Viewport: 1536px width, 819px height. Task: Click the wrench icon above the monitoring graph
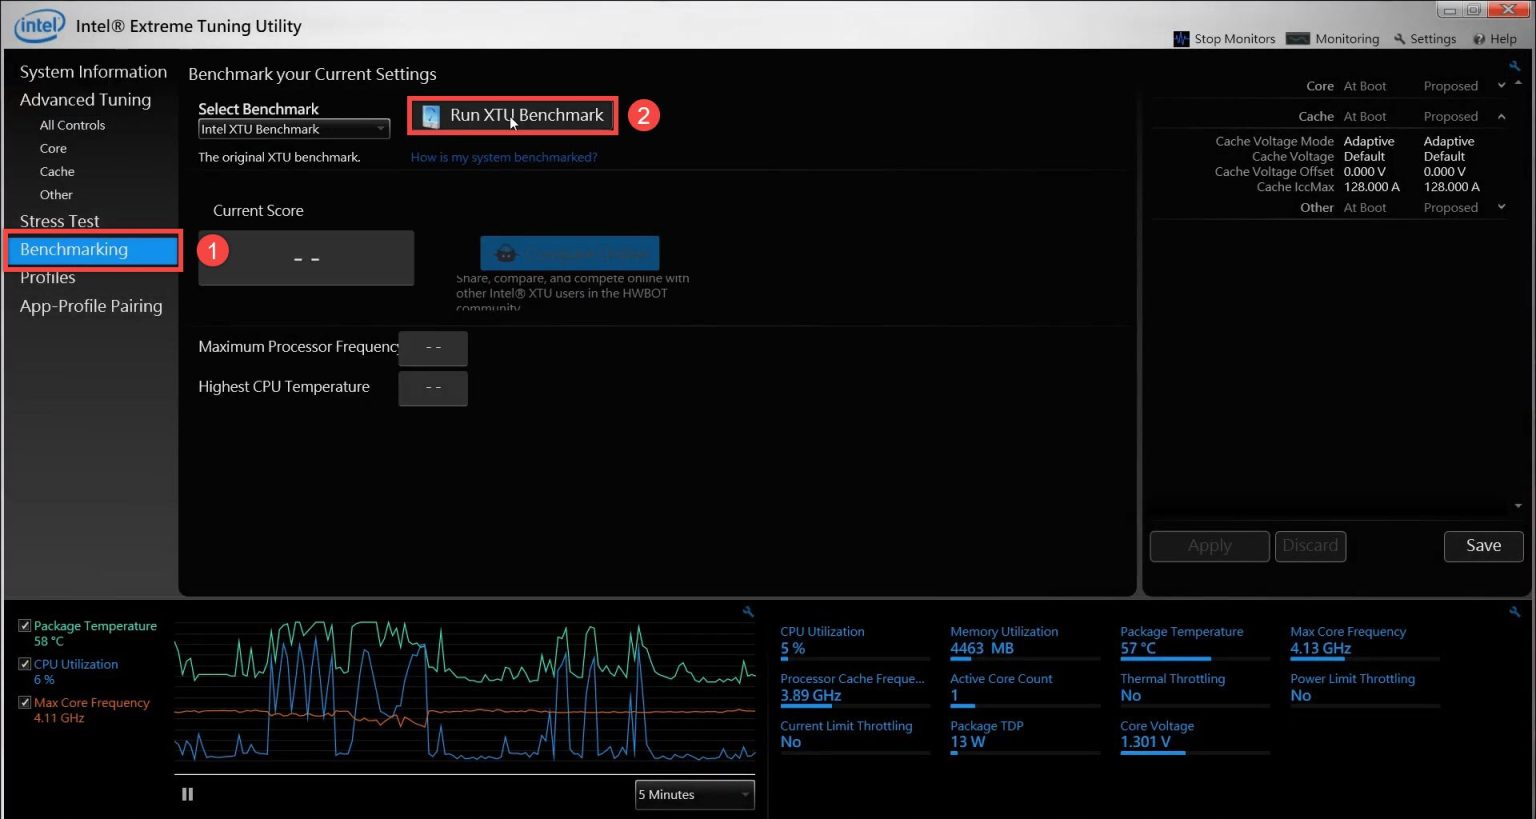coord(748,611)
